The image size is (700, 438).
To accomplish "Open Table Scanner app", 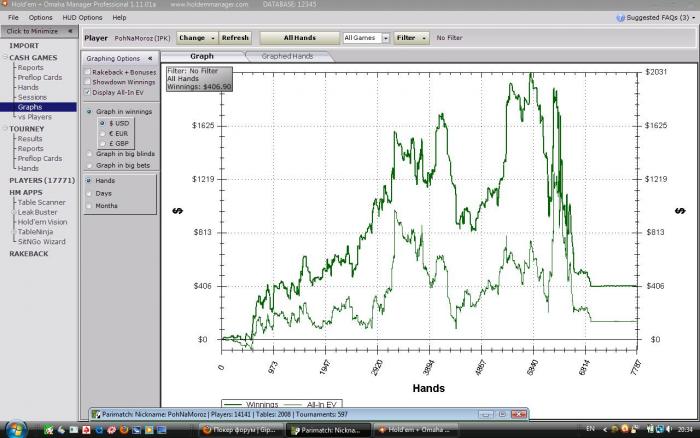I will click(42, 202).
